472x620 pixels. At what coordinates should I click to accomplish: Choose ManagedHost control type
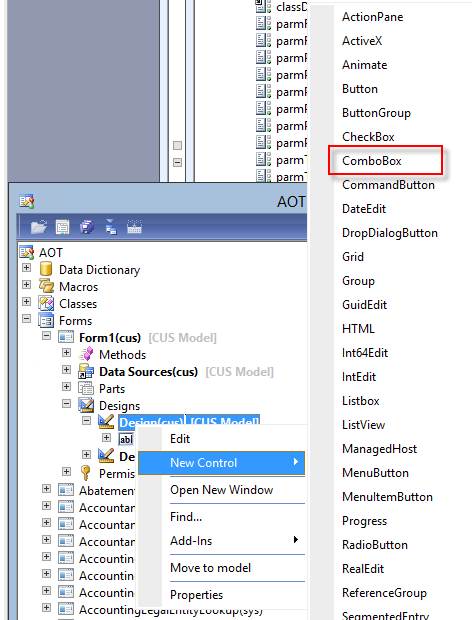(x=379, y=449)
